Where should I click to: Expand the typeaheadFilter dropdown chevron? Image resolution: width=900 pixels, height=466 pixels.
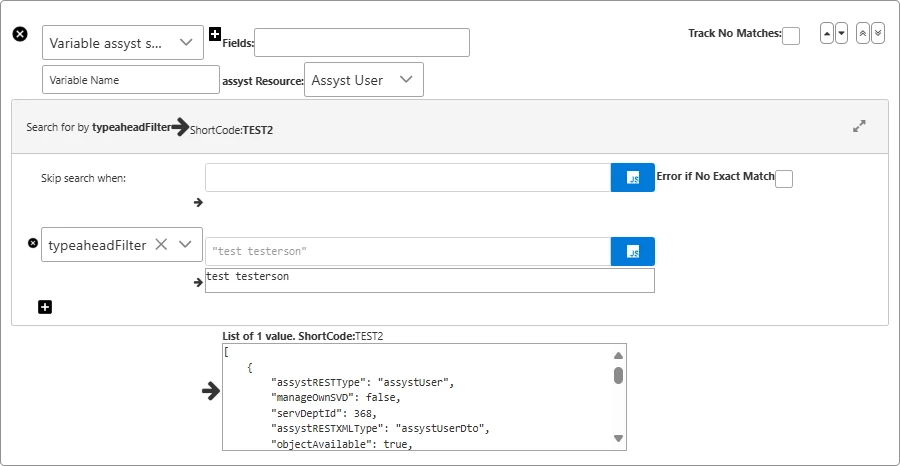point(185,244)
